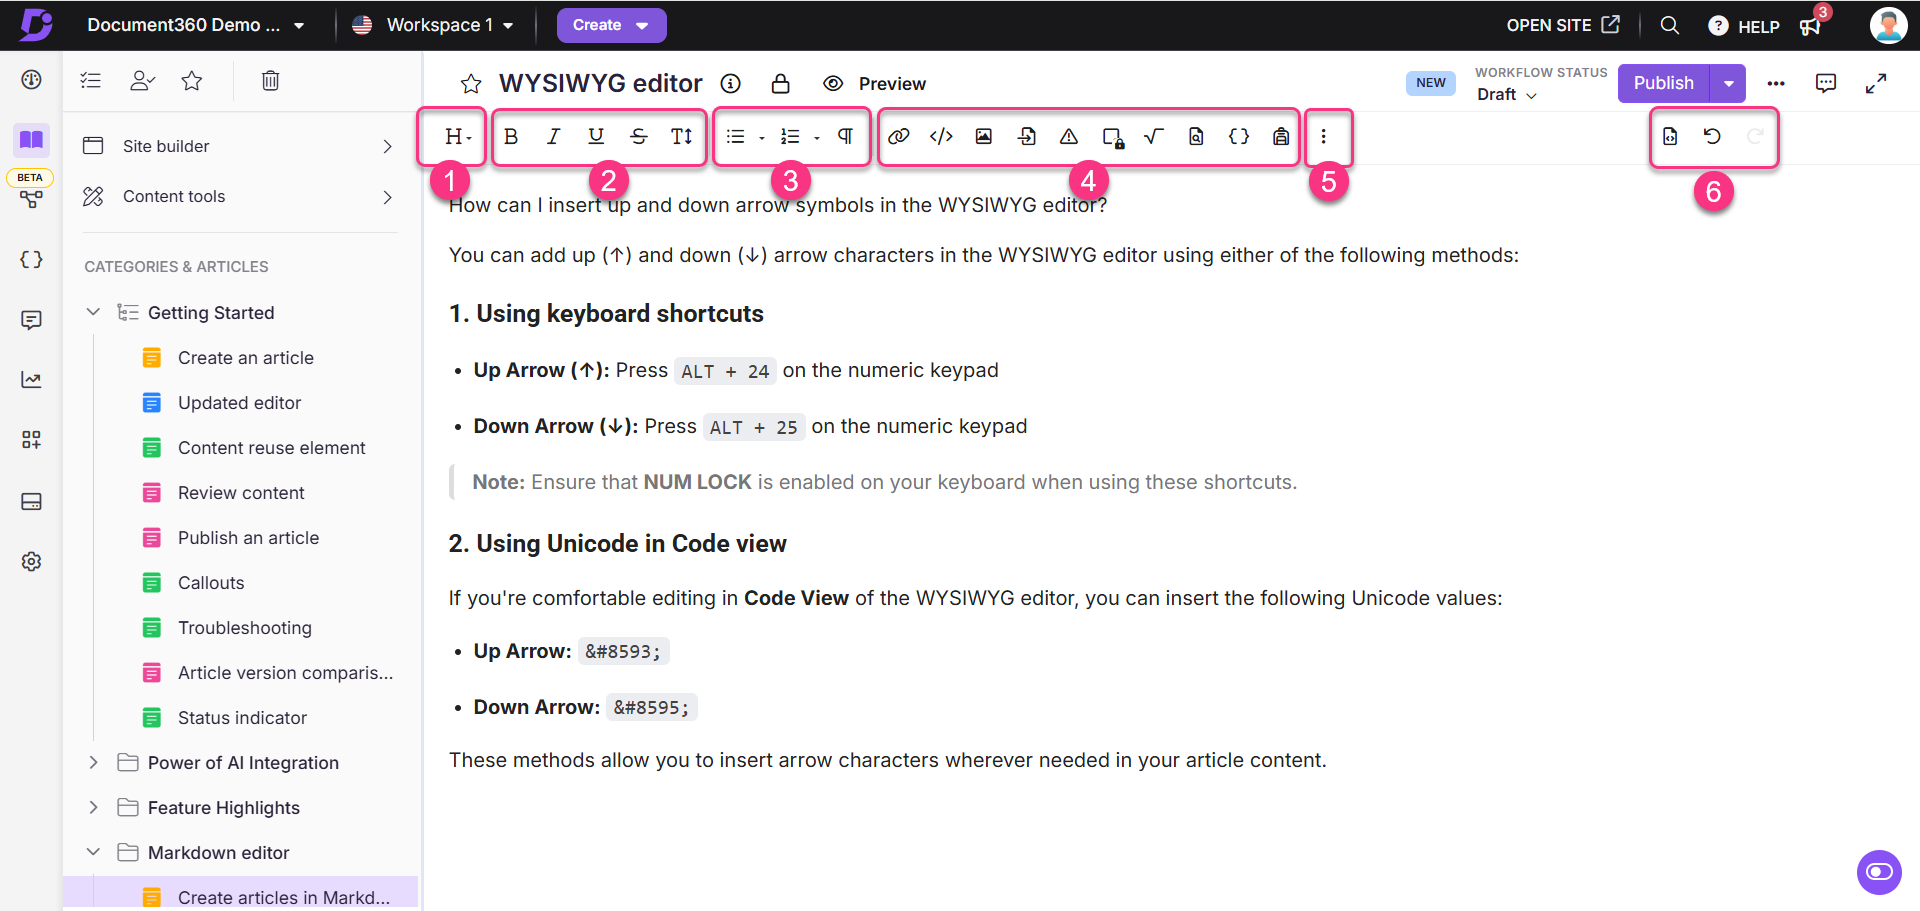This screenshot has height=911, width=1920.
Task: Open Analytics chart icon
Action: pyautogui.click(x=31, y=380)
